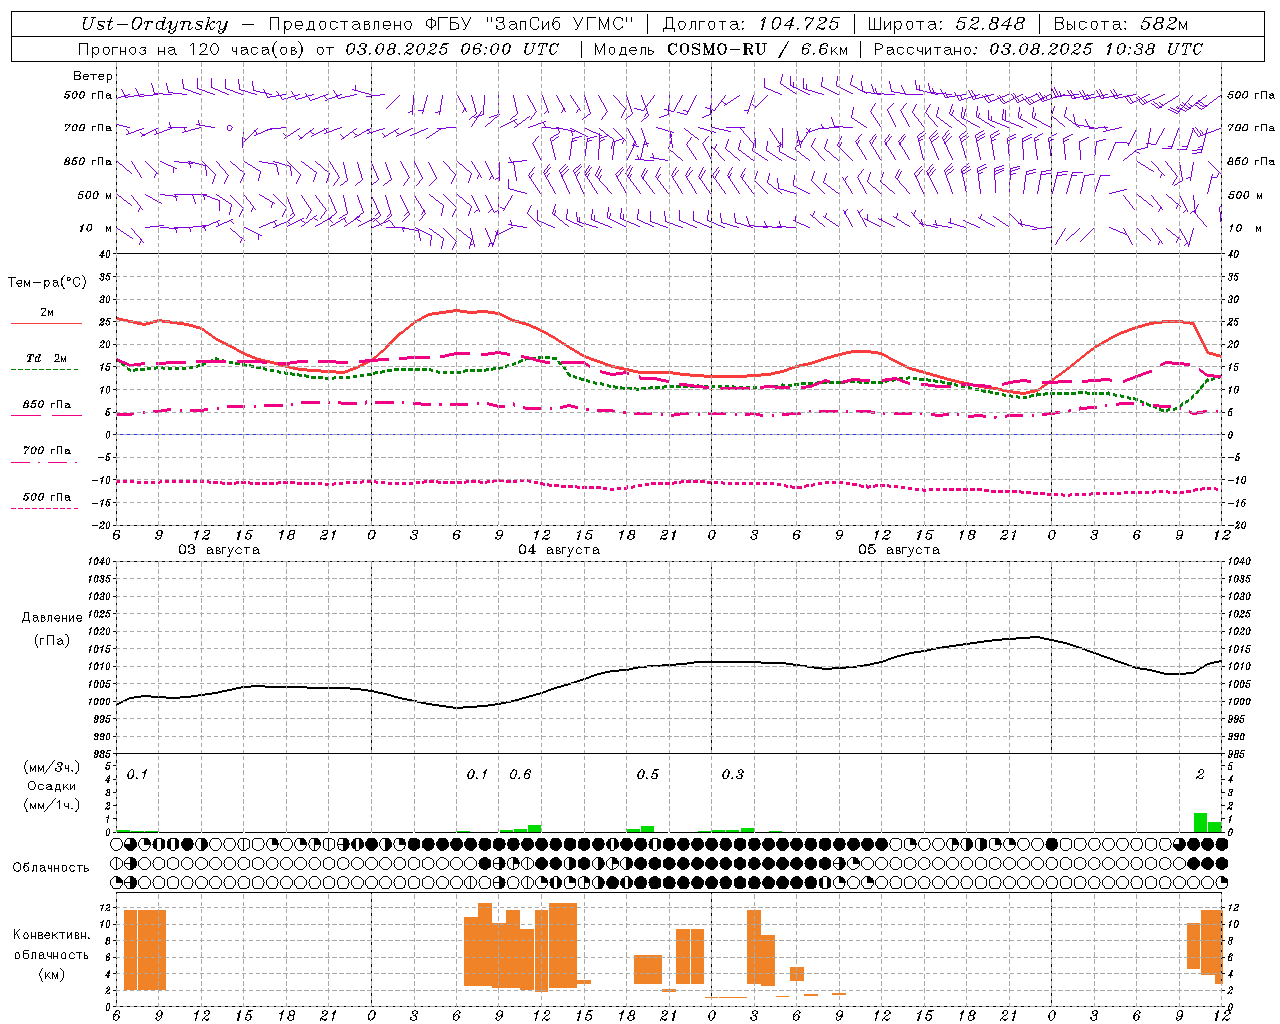Click the dotted legend line below temperature 500 гПа
The image size is (1280, 1024).
[45, 509]
